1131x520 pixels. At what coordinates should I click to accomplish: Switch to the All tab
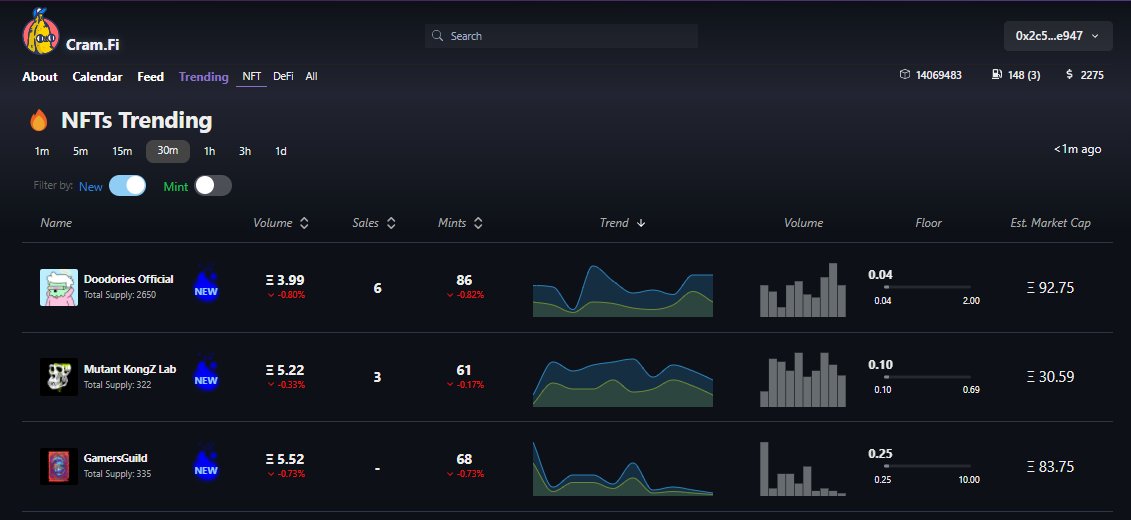click(x=312, y=76)
